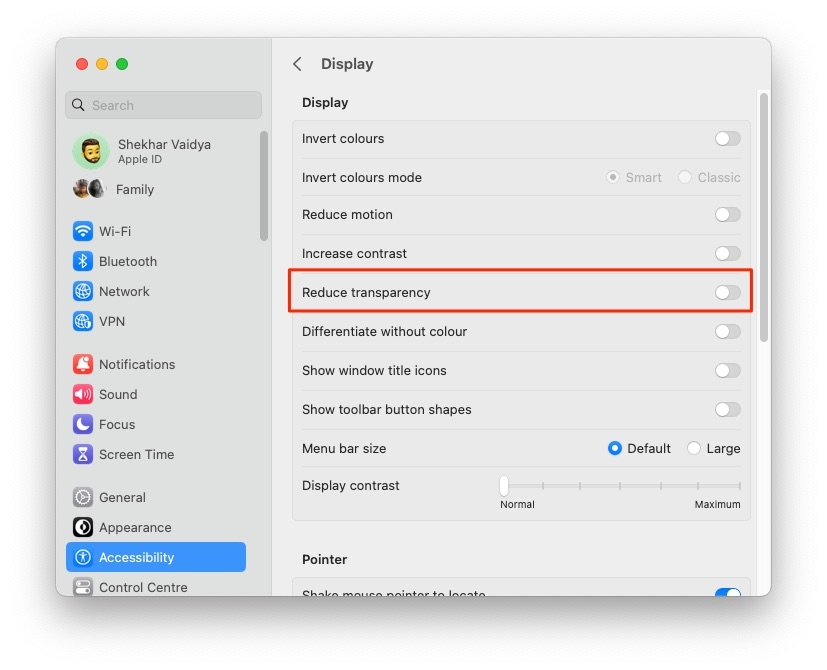This screenshot has height=670, width=827.
Task: Click the green zoom window button
Action: pos(122,64)
